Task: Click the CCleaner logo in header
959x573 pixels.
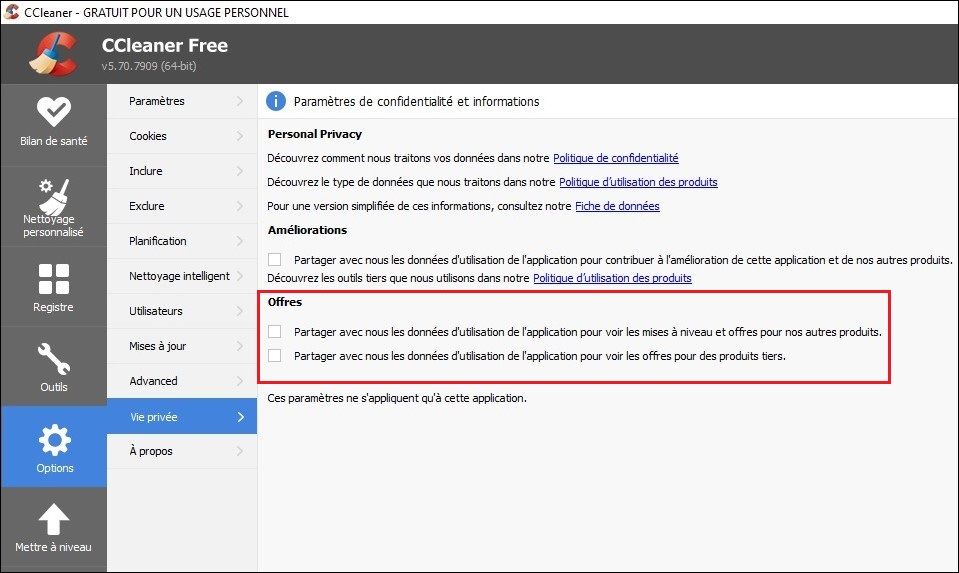Action: click(x=53, y=54)
